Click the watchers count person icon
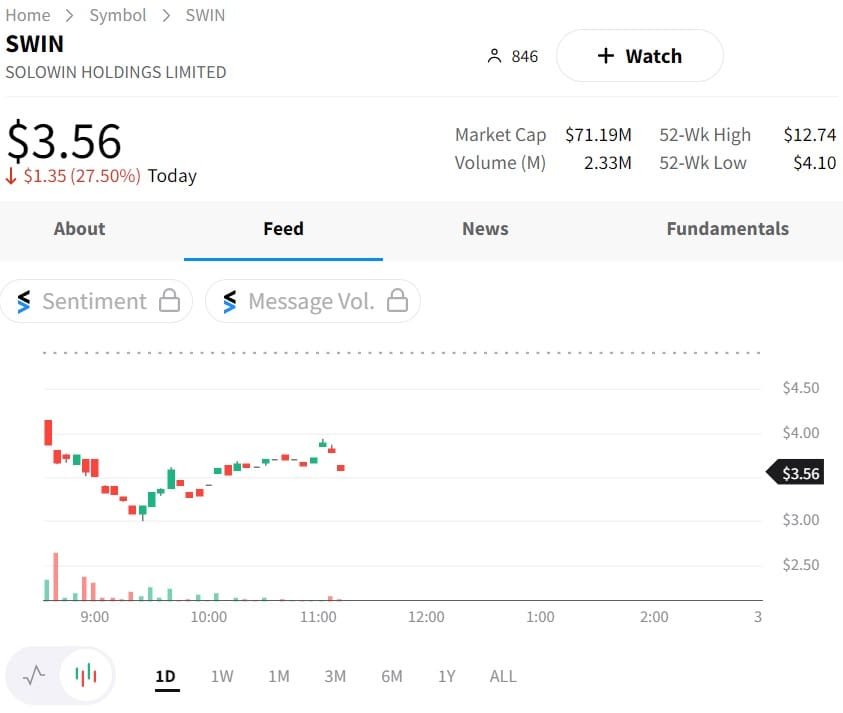This screenshot has width=843, height=713. 494,56
